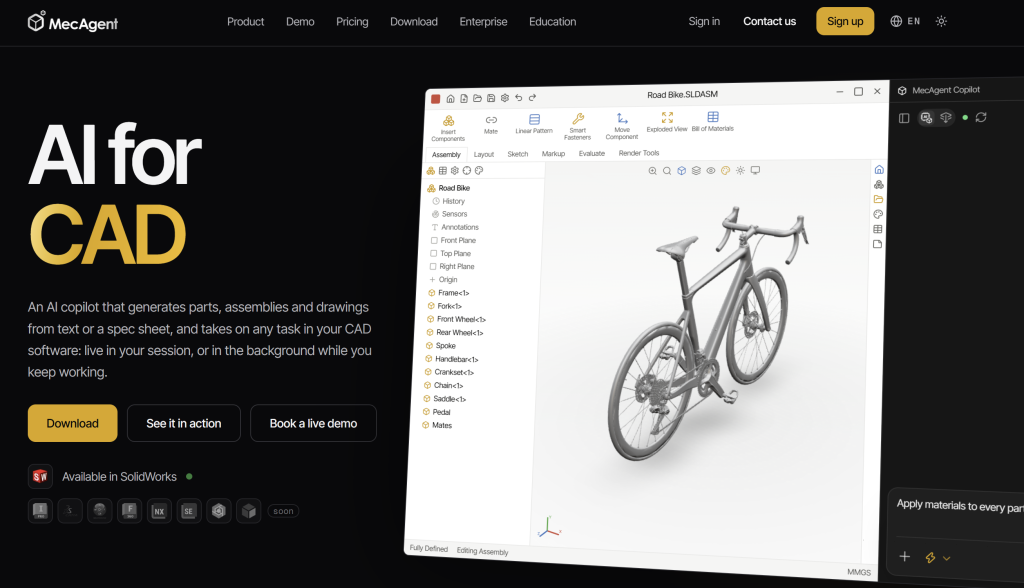Switch to the Sketch tab

click(x=518, y=154)
